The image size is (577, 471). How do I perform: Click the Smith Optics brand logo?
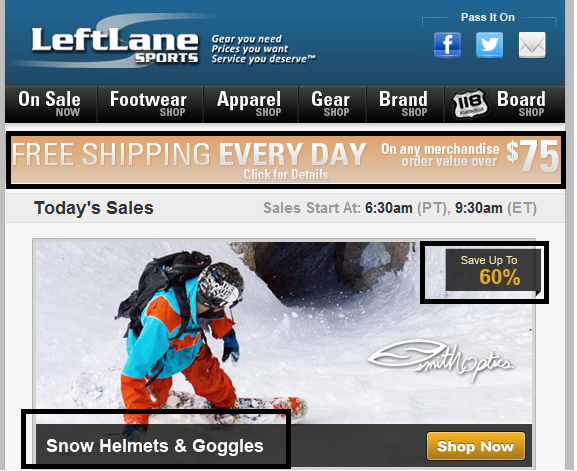(440, 358)
